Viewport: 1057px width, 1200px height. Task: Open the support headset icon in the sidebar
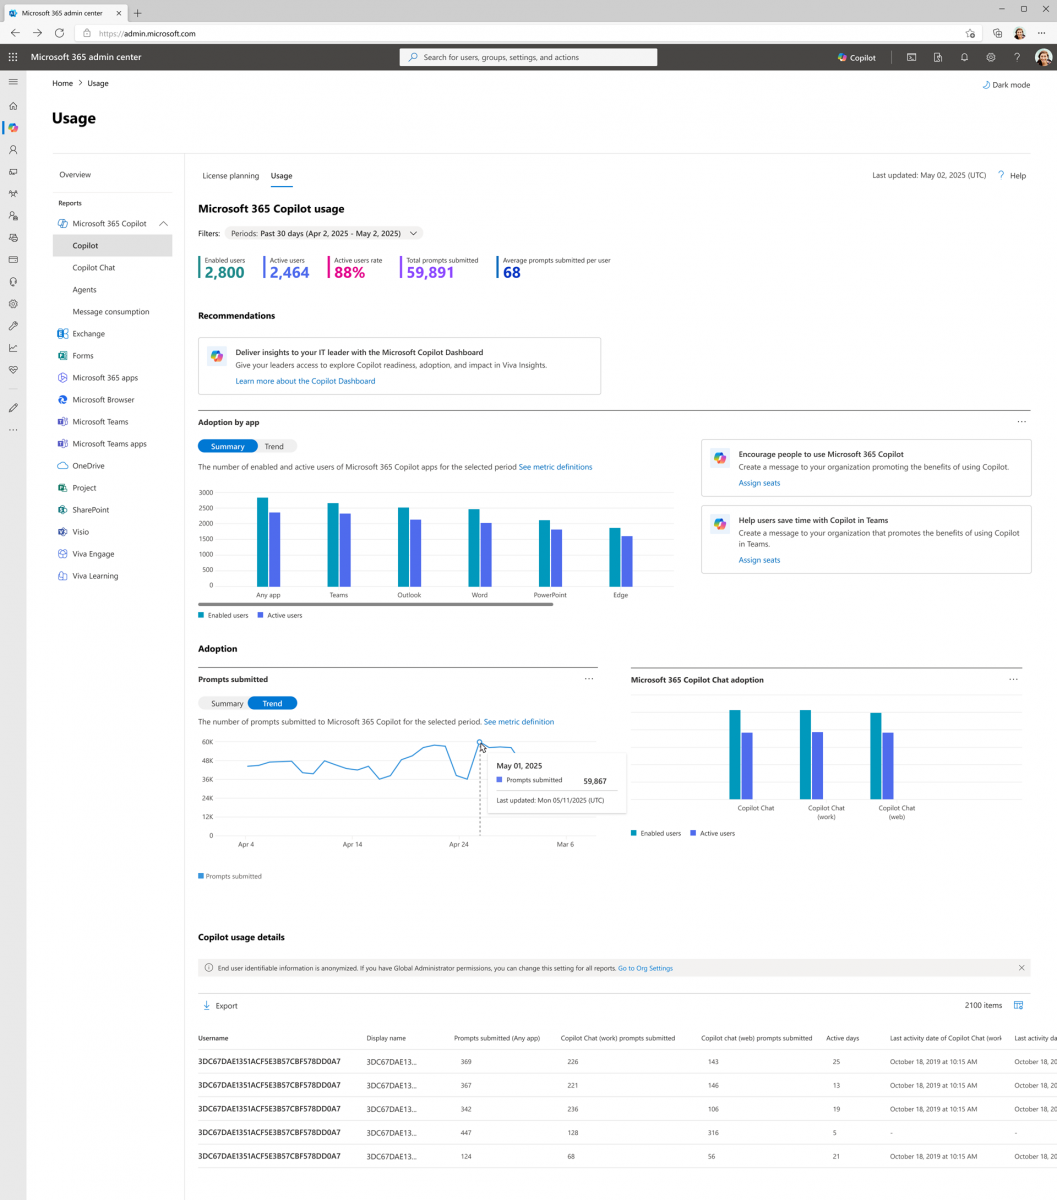[x=12, y=281]
